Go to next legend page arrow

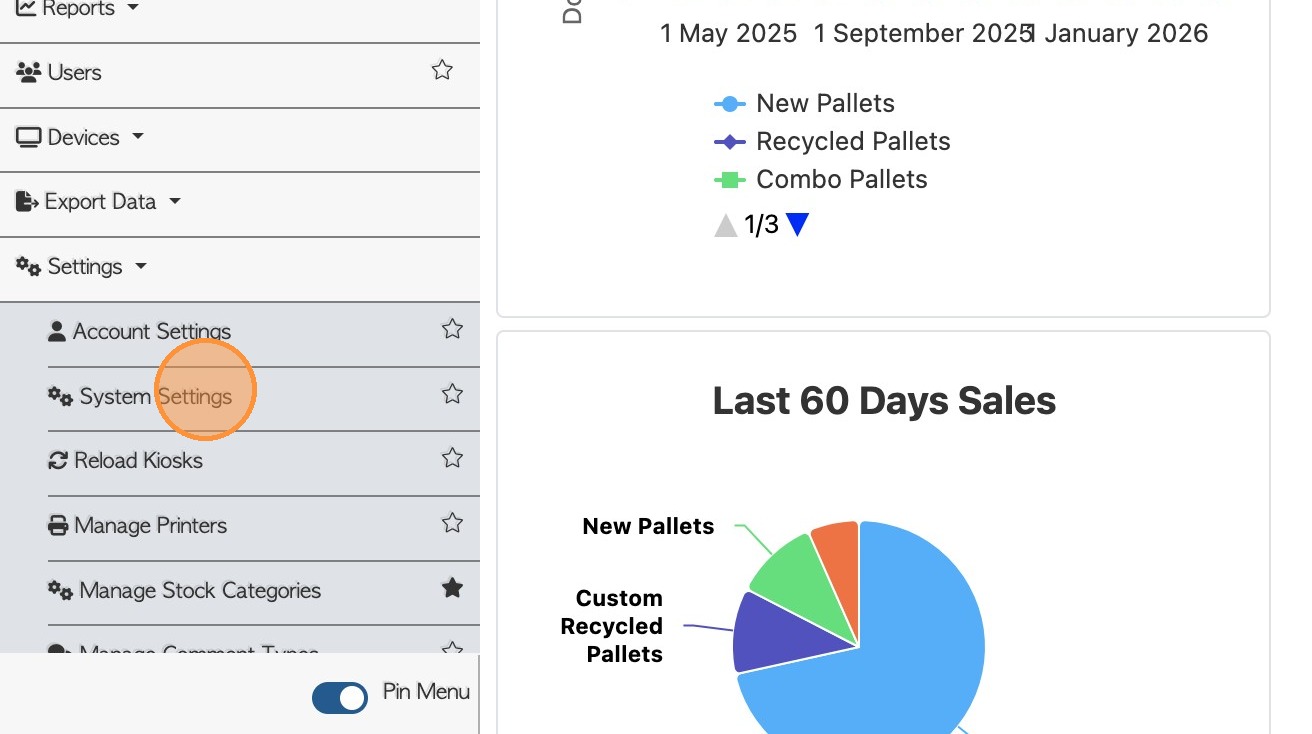click(x=797, y=225)
